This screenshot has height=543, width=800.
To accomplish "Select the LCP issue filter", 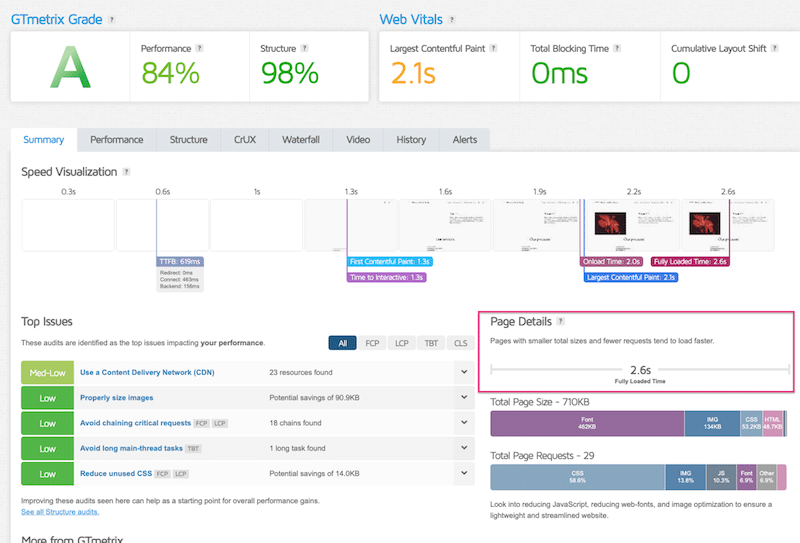I will coord(402,343).
